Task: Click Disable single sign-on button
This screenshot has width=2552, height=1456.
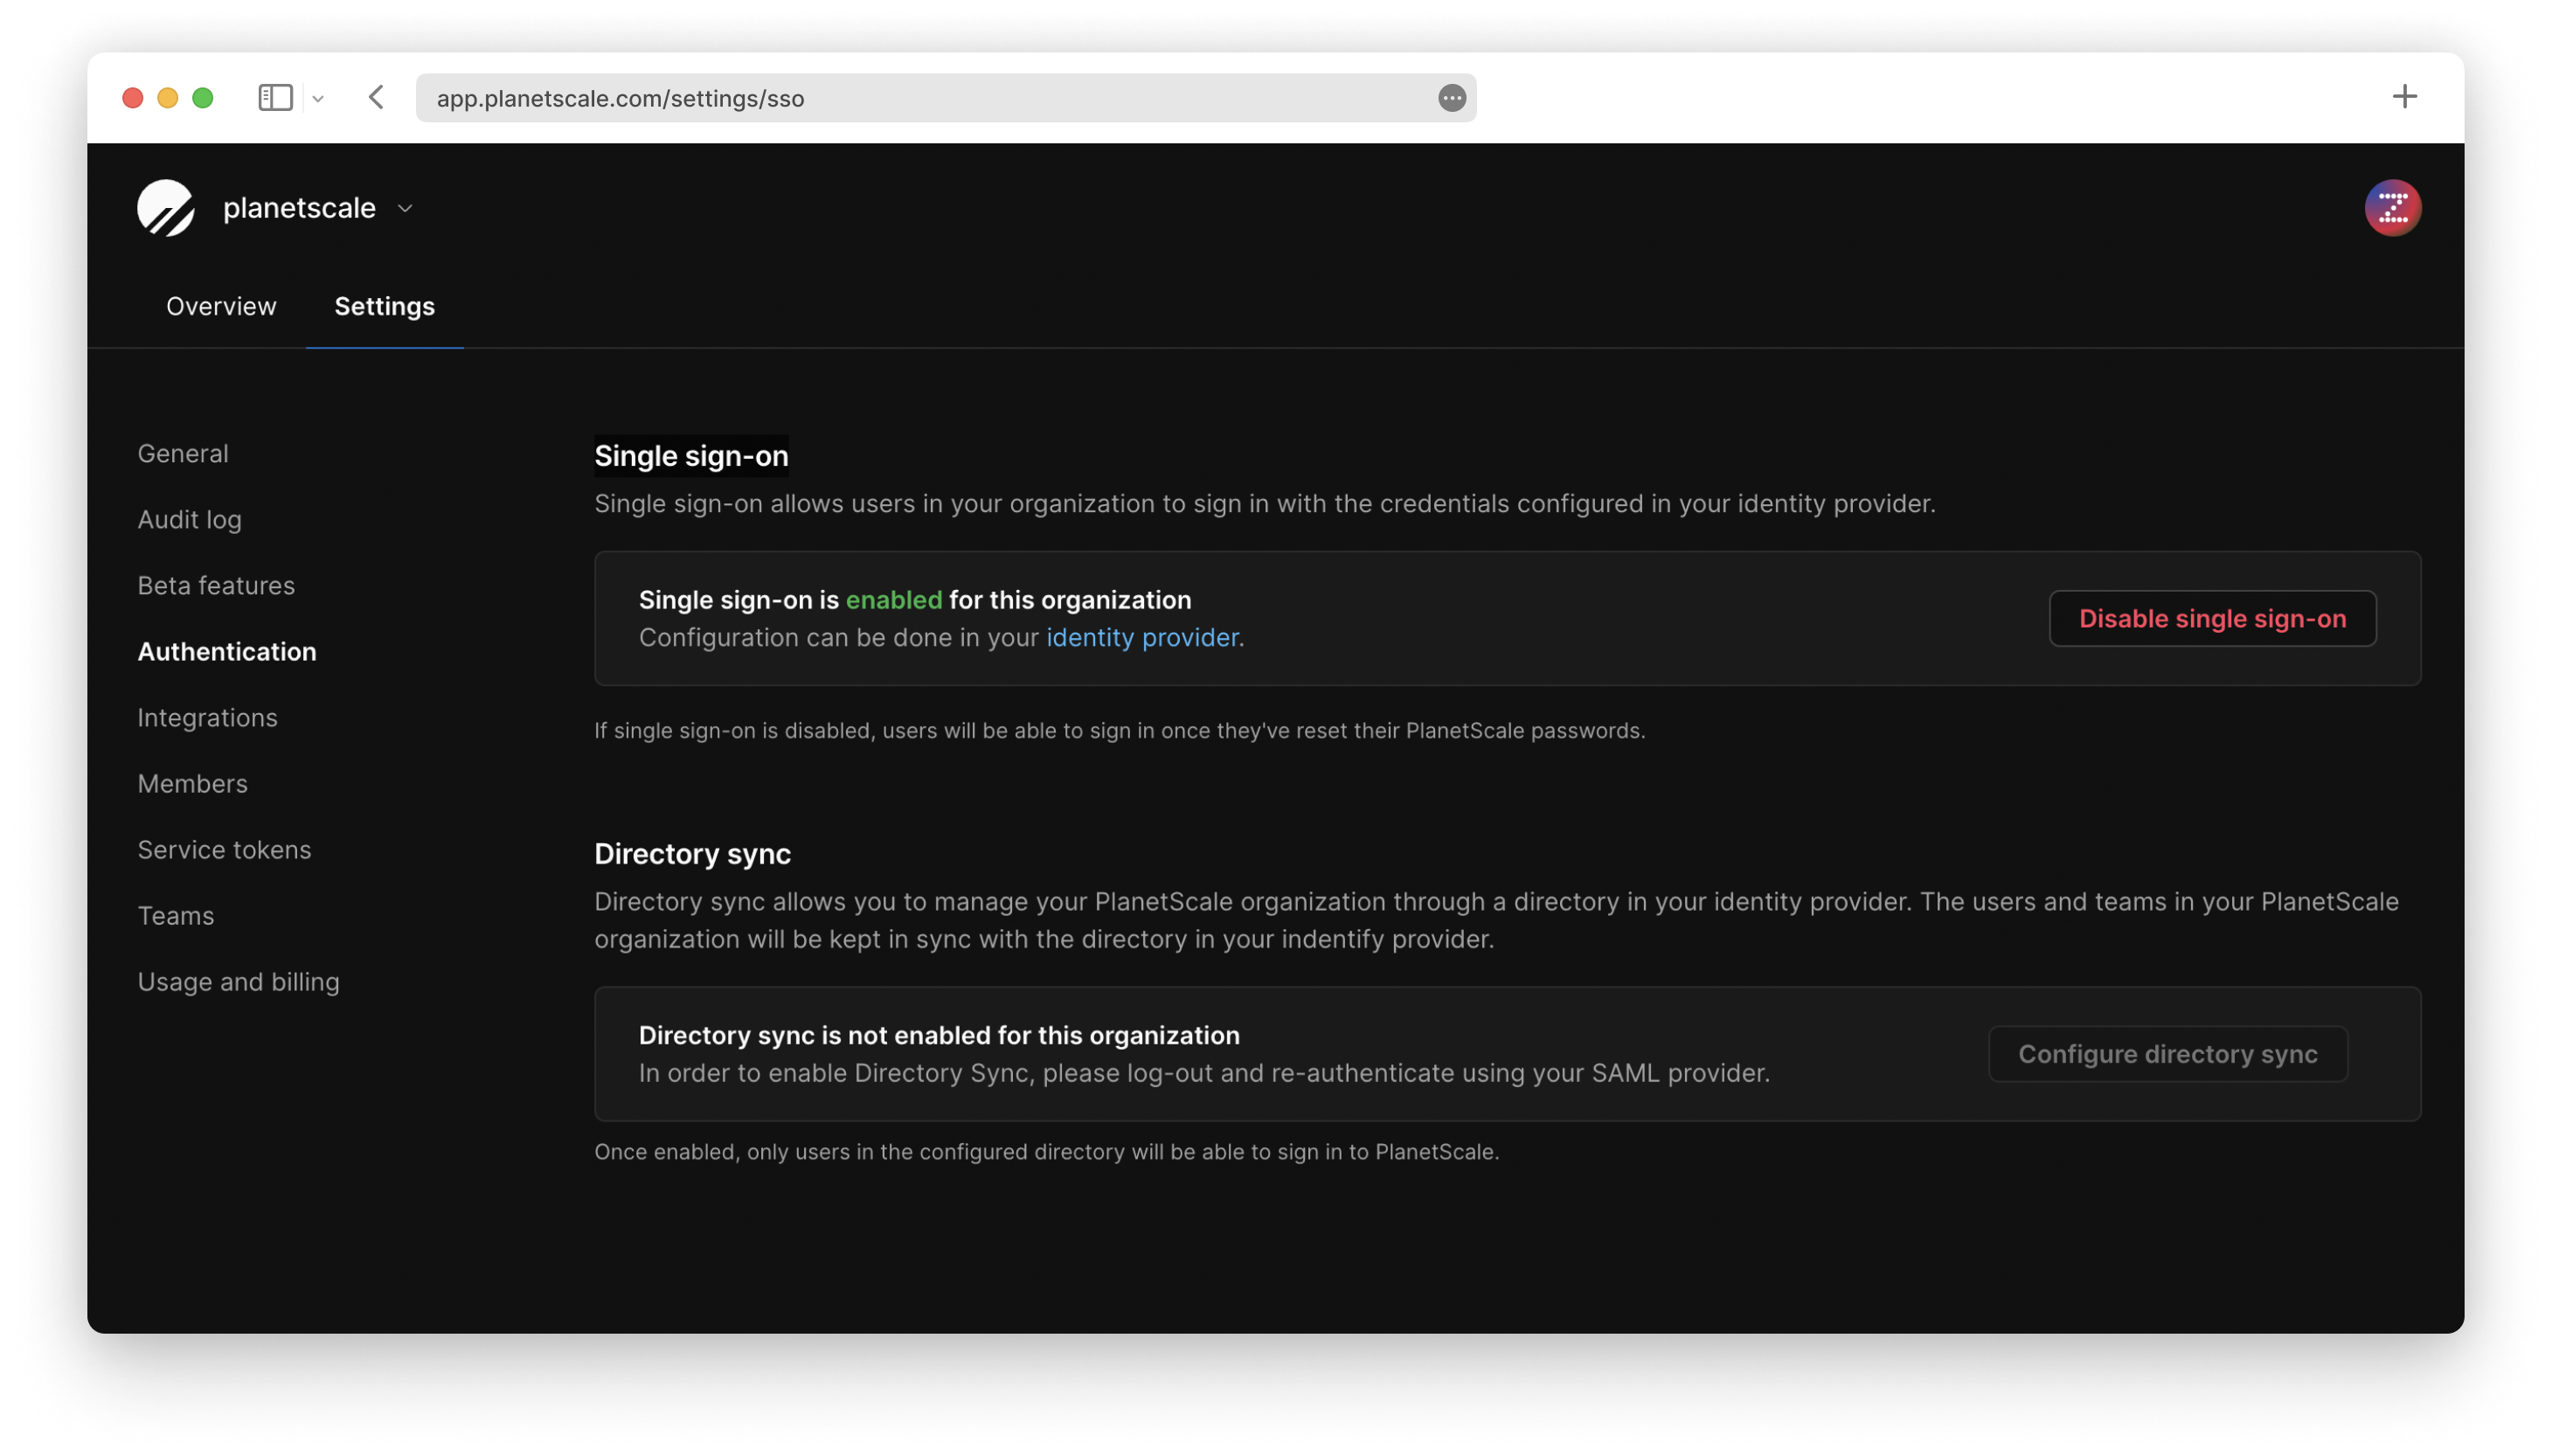Action: (2212, 618)
